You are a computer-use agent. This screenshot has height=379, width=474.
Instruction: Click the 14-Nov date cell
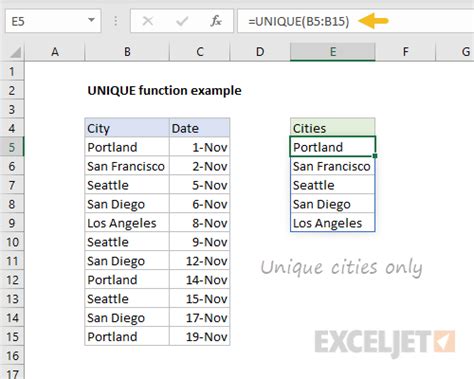200,280
